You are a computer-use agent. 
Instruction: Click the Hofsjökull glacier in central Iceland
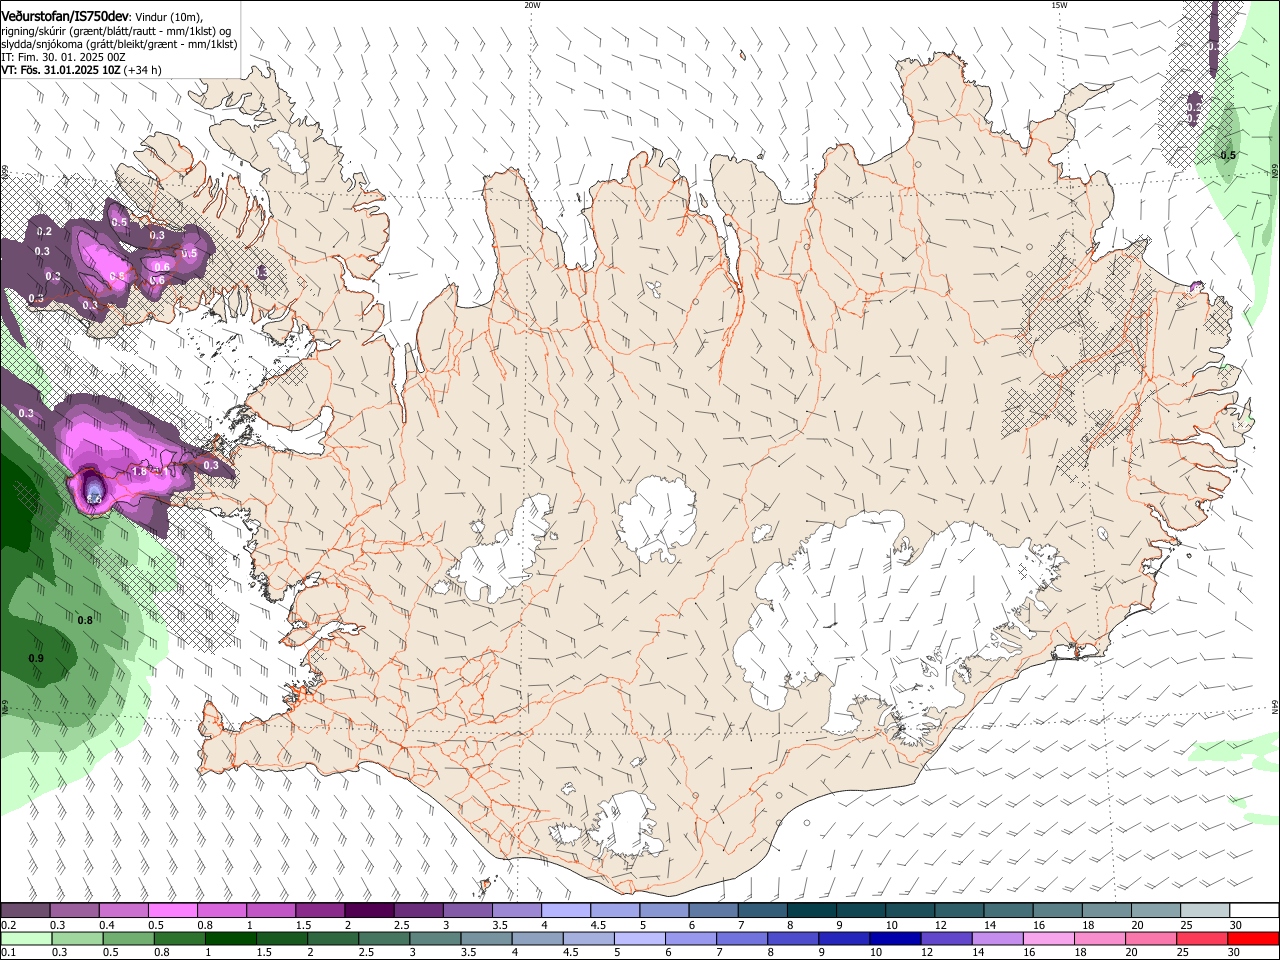coord(657,518)
